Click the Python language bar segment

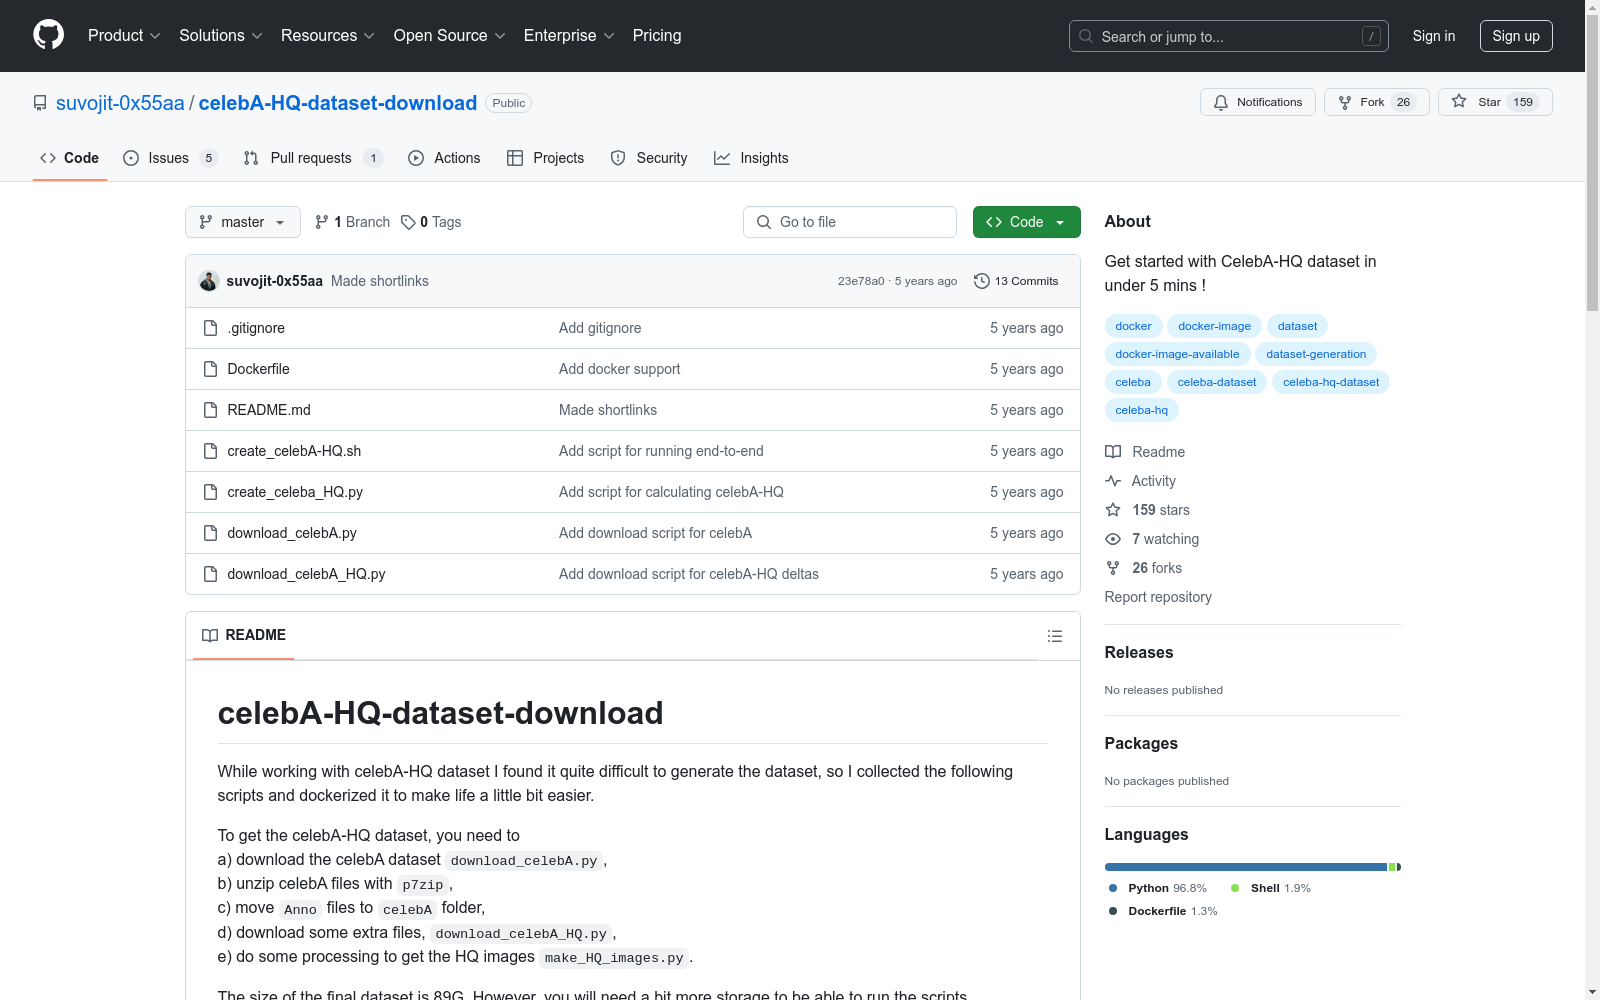(x=1246, y=867)
